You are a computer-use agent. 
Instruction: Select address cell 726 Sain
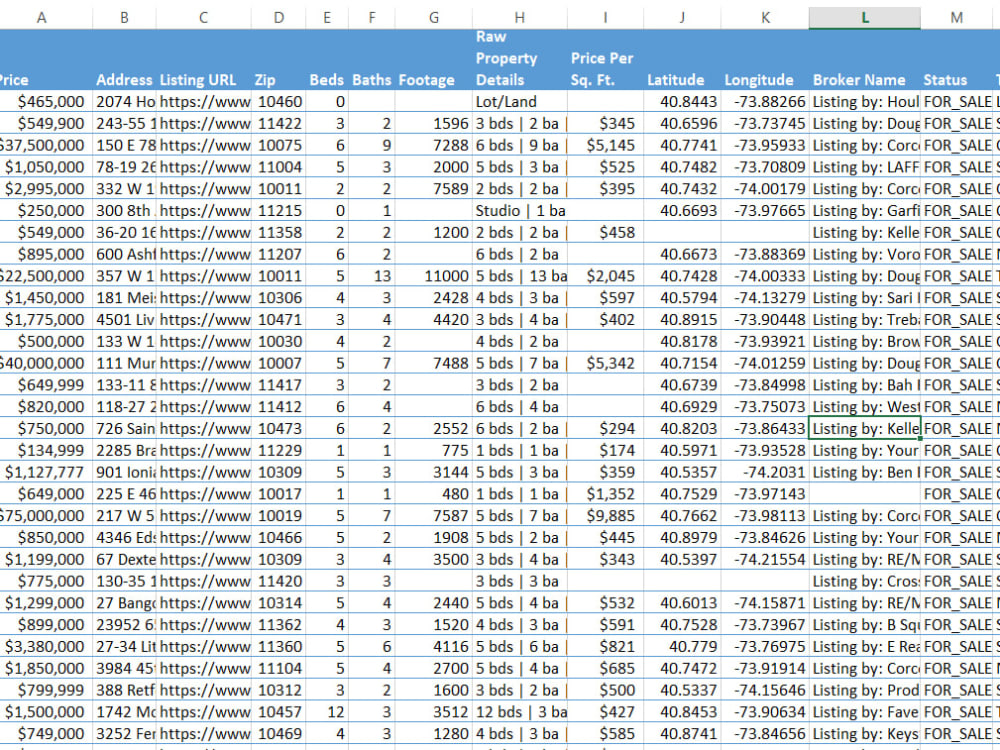pos(124,429)
